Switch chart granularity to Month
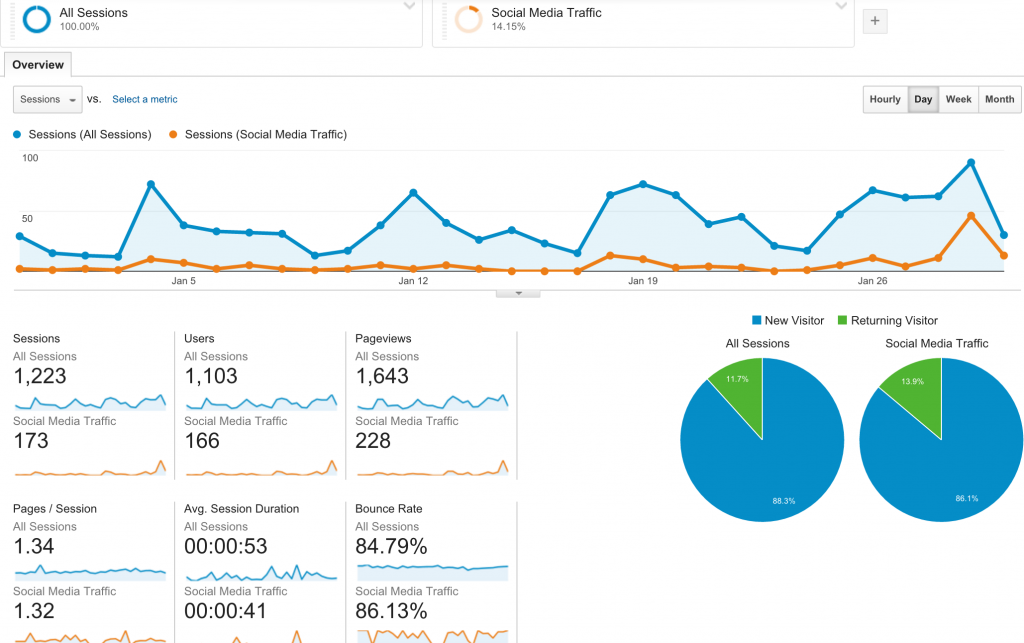1024x643 pixels. (999, 99)
